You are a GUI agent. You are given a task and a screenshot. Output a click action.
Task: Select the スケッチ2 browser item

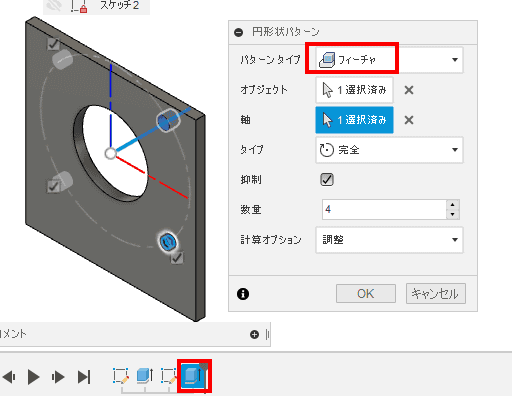[x=119, y=5]
